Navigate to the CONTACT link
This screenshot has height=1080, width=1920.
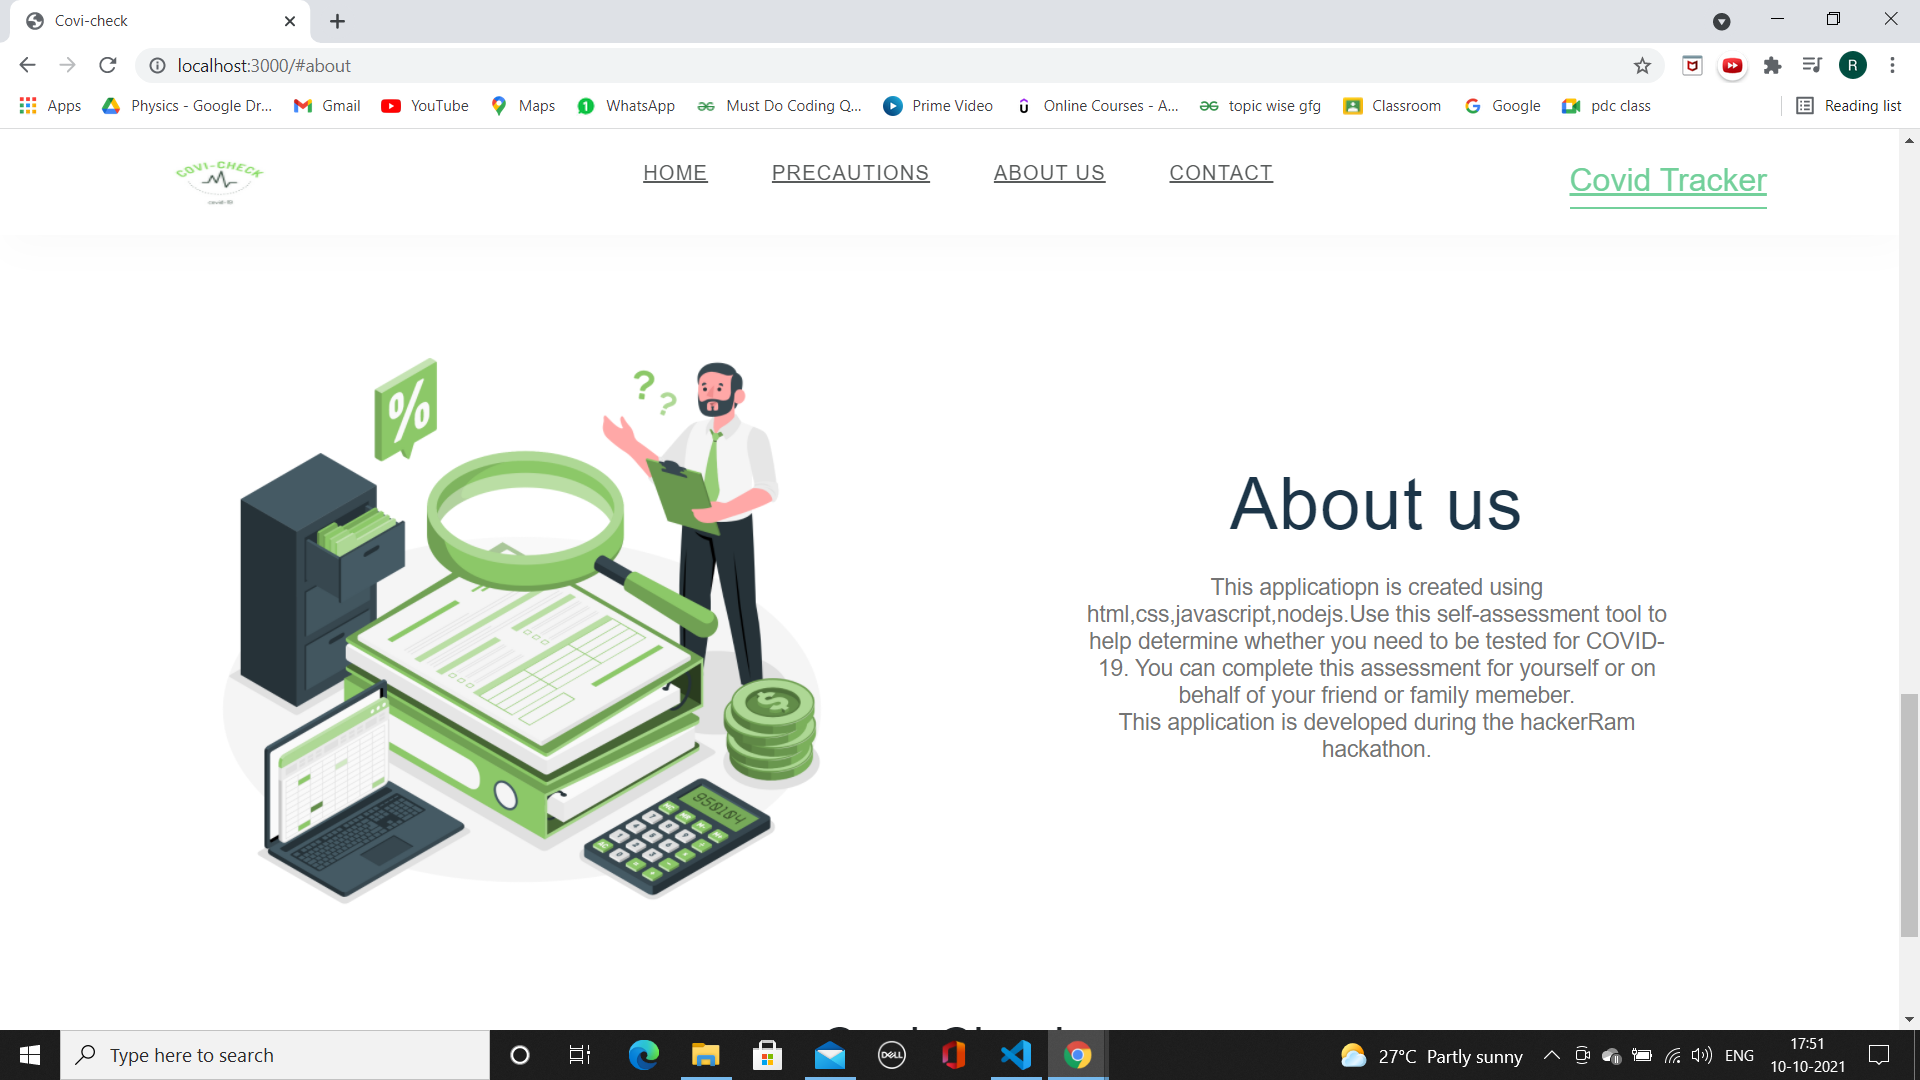point(1221,173)
